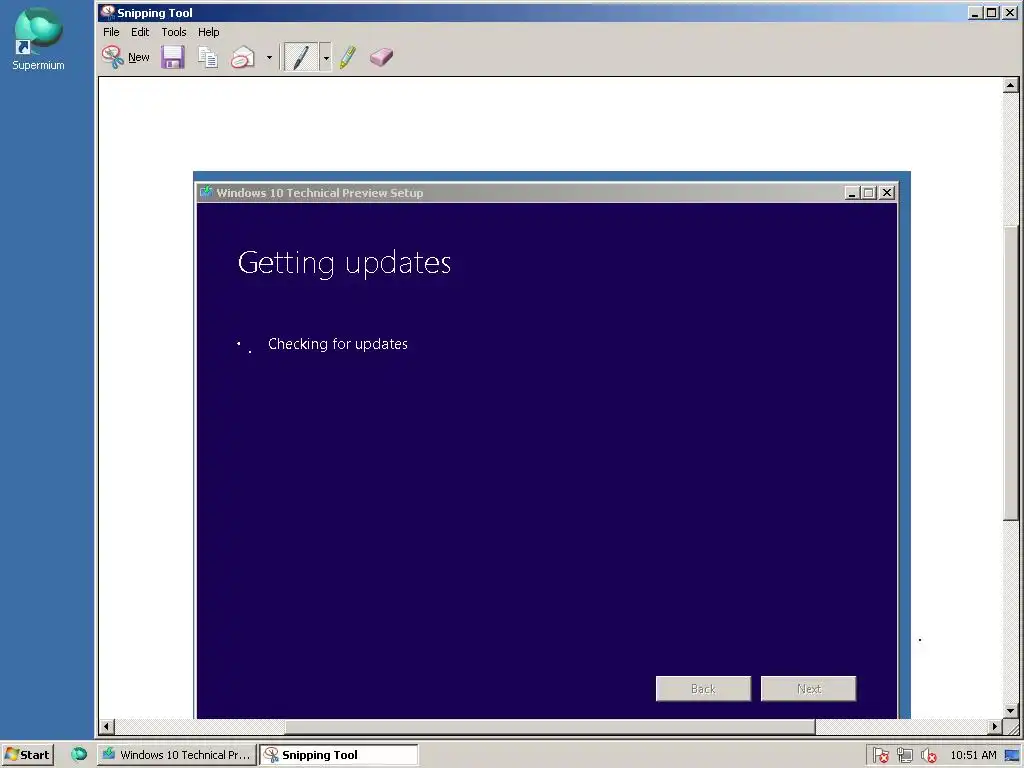
Task: Launch Supermium from the quick launch bar
Action: 79,754
